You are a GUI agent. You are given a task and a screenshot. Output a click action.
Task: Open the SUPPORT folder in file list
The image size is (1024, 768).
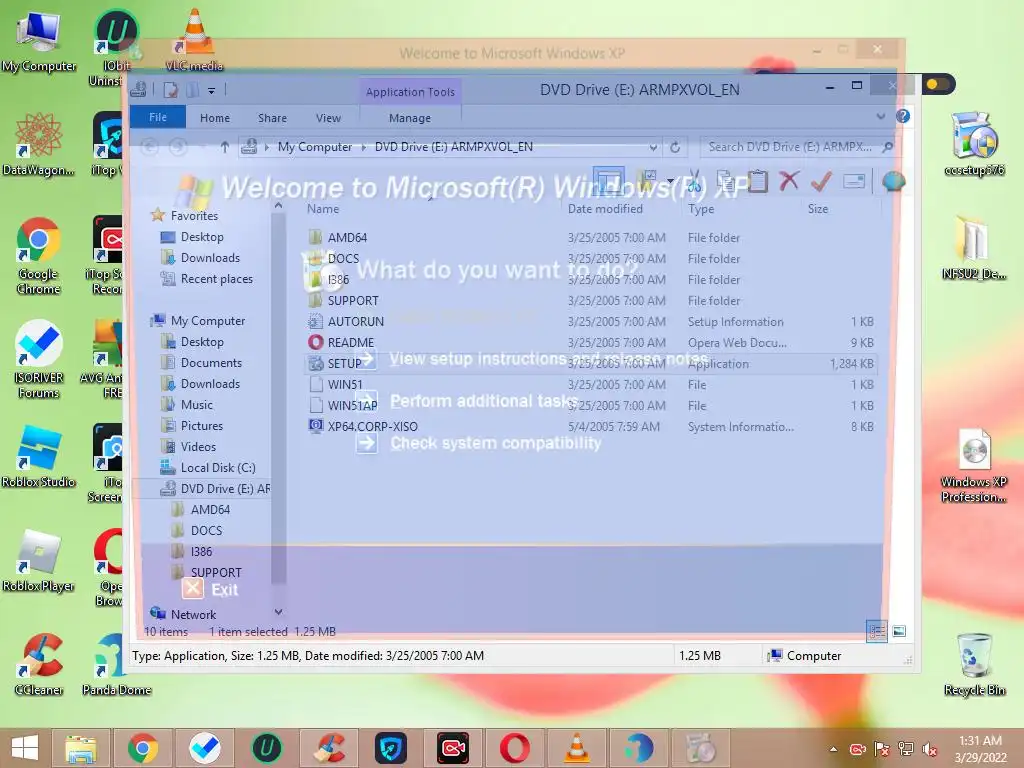(x=353, y=301)
